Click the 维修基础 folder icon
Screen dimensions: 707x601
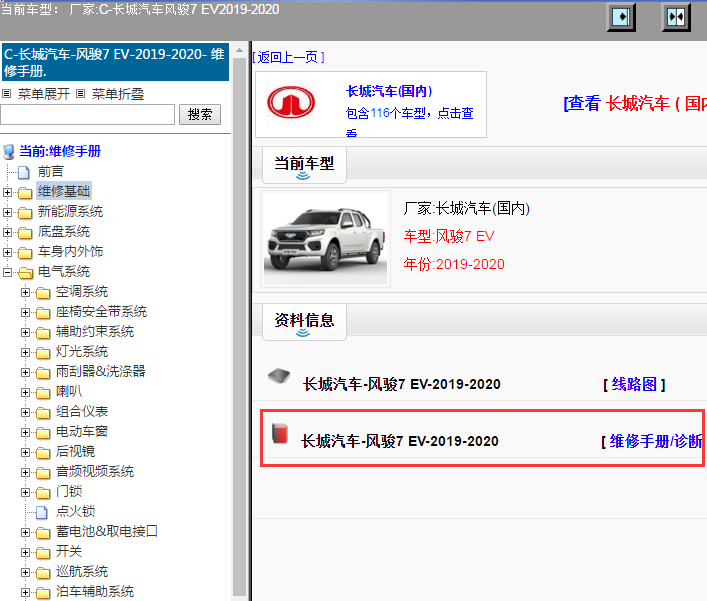[x=25, y=193]
